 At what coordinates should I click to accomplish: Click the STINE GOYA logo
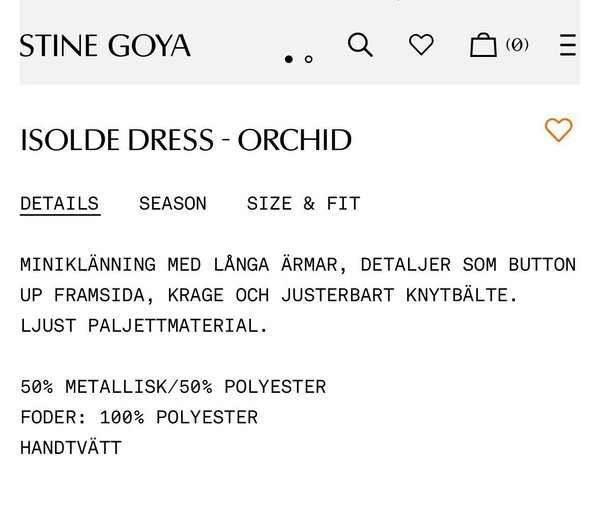[x=105, y=46]
